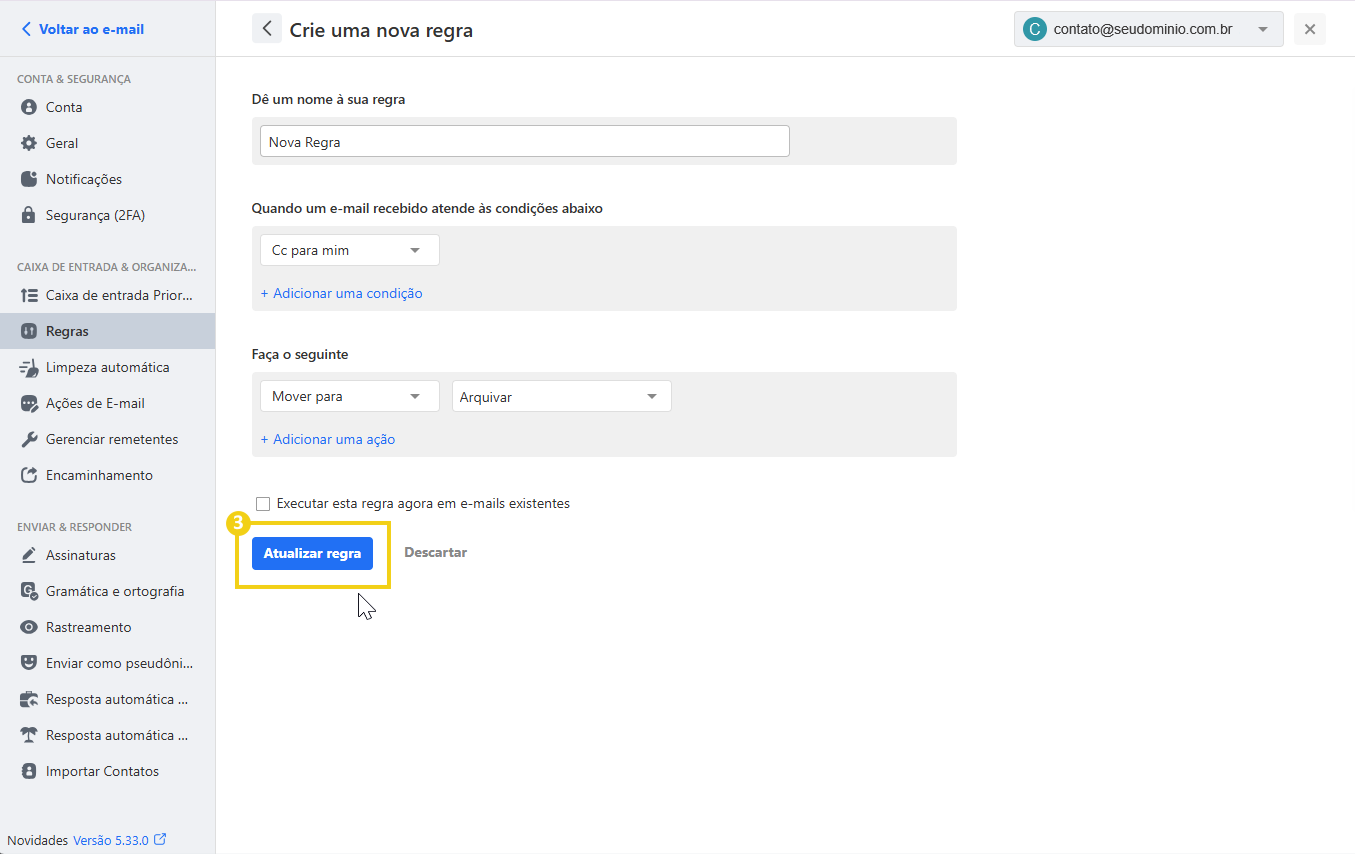This screenshot has width=1355, height=854.
Task: Check 'Executar esta regra agora' option
Action: 263,503
